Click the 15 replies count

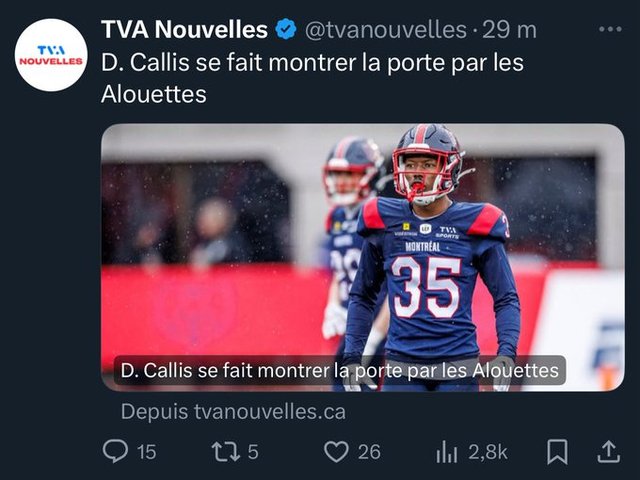146,452
